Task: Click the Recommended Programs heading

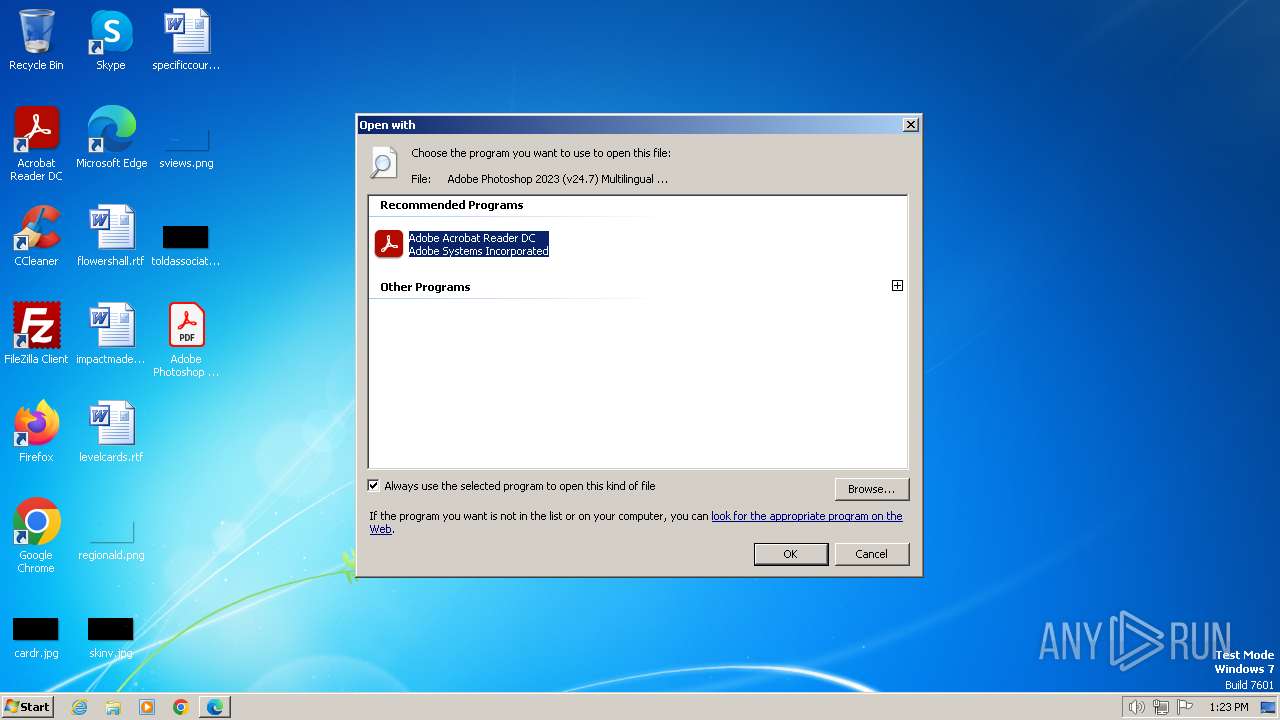Action: [451, 205]
